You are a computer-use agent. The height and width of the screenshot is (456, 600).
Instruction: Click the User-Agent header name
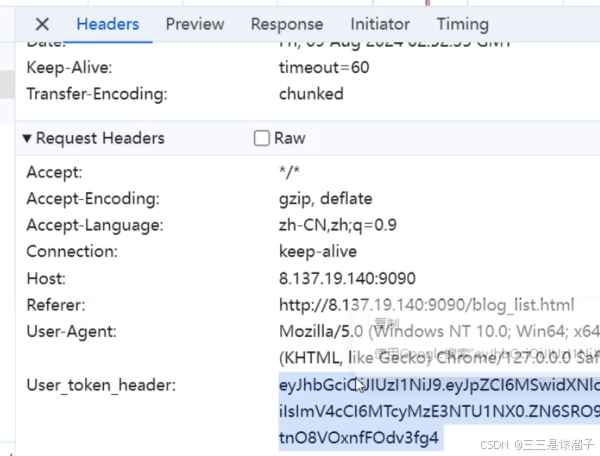(x=71, y=331)
